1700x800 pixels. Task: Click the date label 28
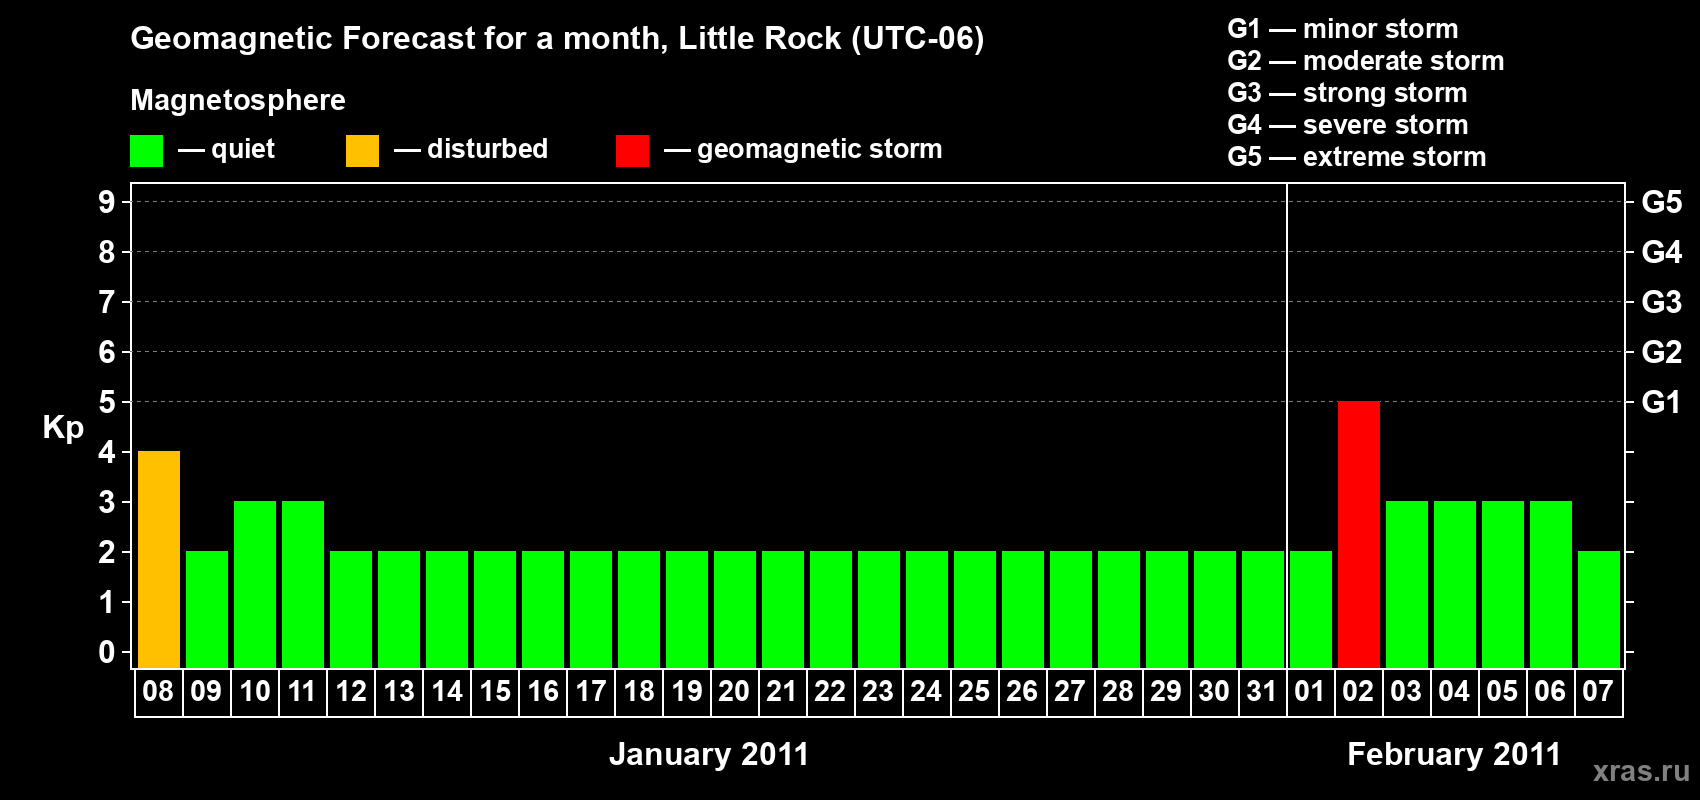coord(1118,692)
